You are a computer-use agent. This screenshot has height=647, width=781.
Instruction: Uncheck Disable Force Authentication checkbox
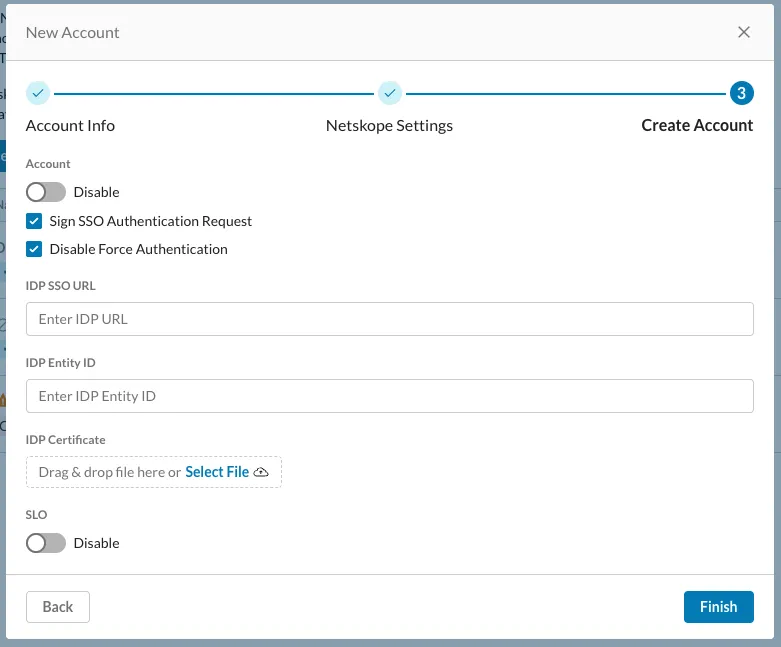(x=35, y=249)
